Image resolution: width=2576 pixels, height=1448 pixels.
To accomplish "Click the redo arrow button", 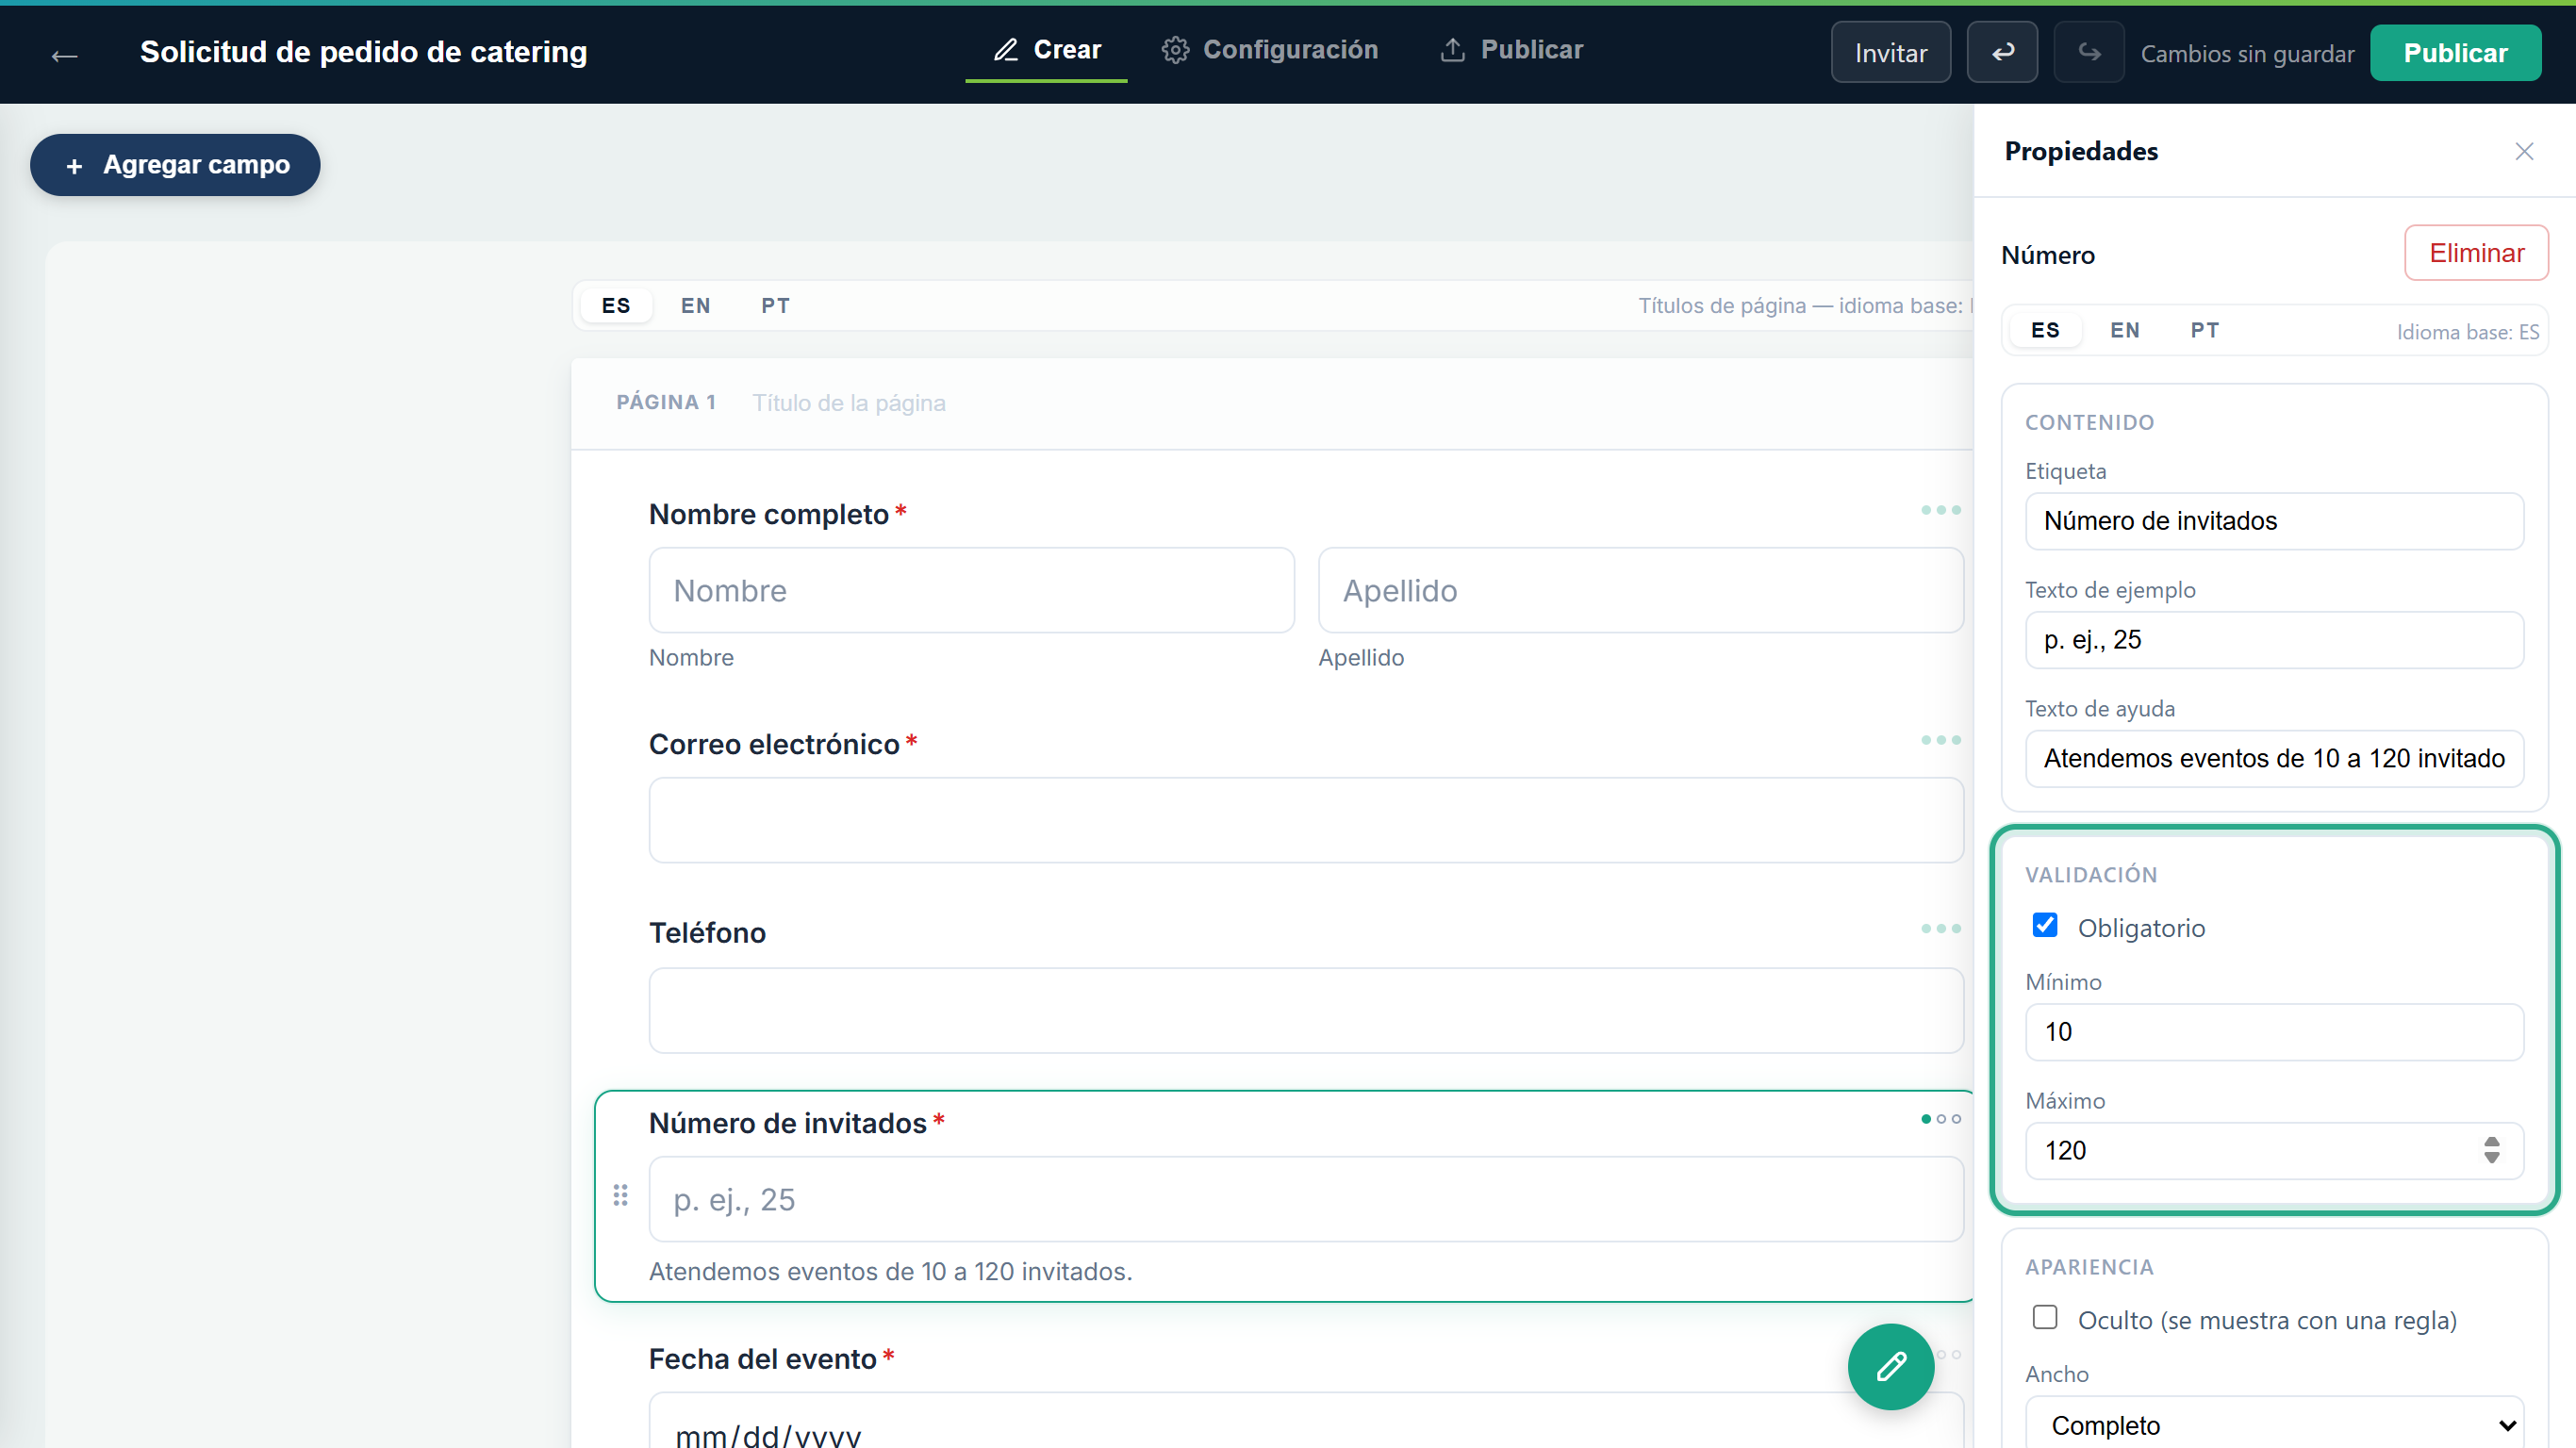I will click(x=2089, y=52).
